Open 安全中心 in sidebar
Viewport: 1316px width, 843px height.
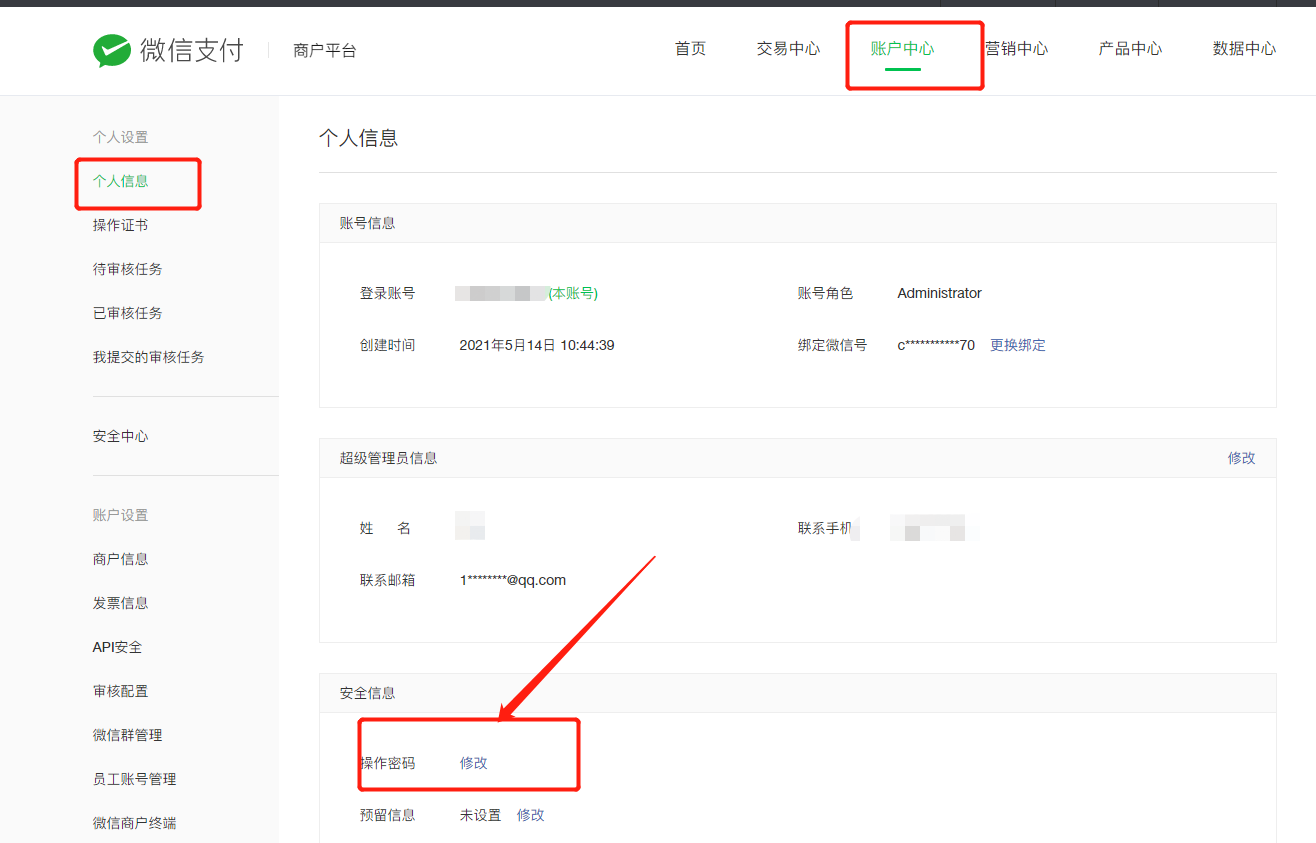click(x=121, y=436)
